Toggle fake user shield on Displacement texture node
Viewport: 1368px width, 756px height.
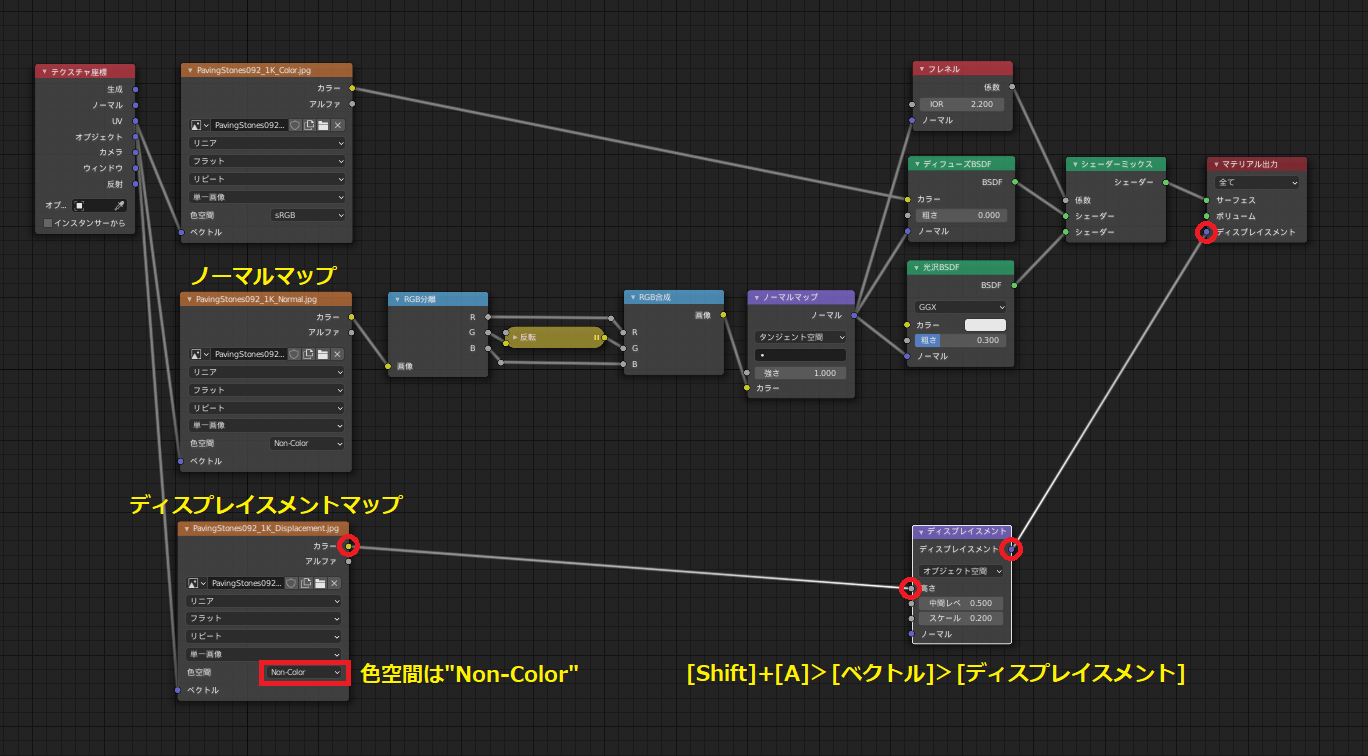click(292, 583)
